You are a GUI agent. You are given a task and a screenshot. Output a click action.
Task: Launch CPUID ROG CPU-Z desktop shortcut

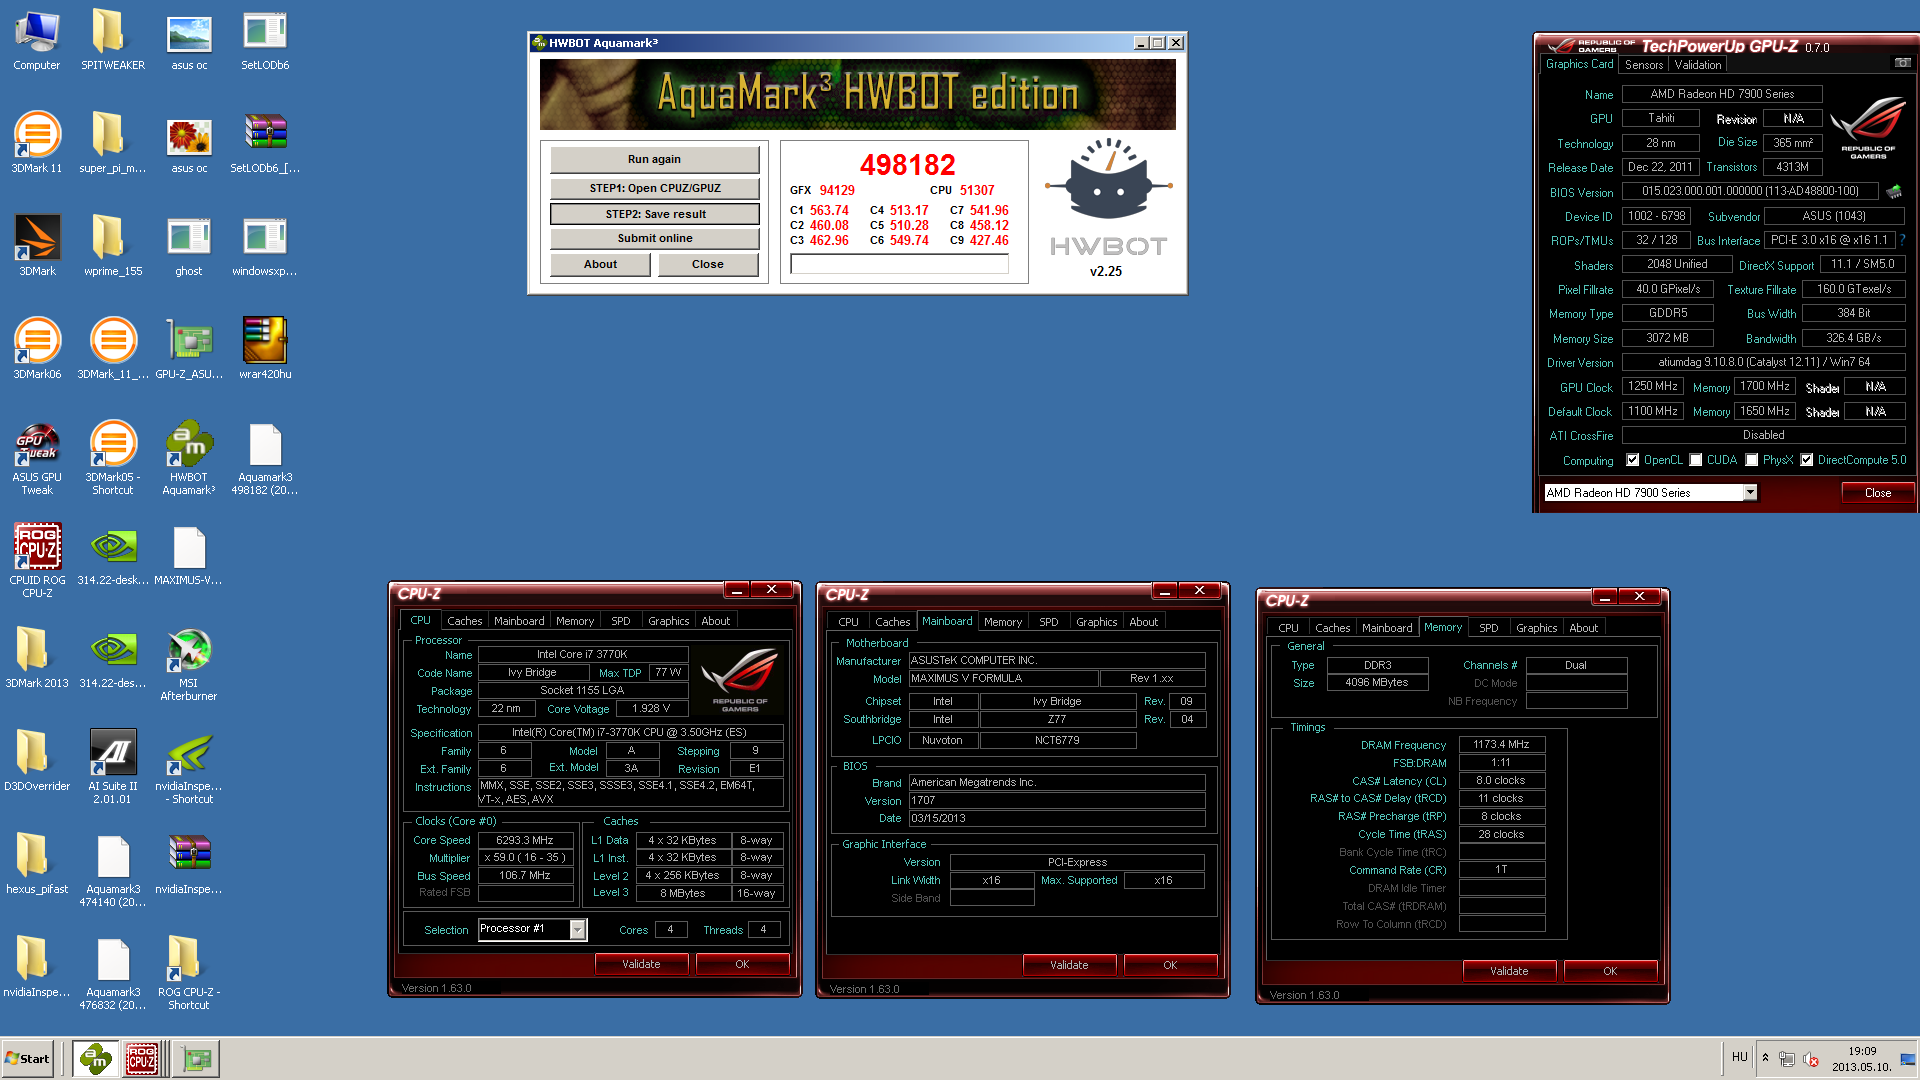(37, 561)
